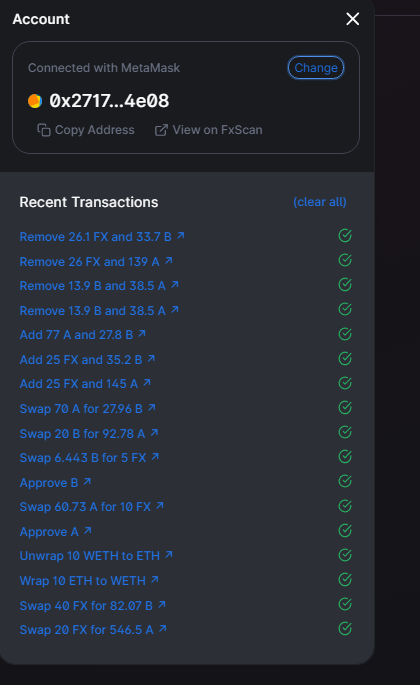Open the Remove 26 FX and 139 A transaction
Screen dimensions: 420x685
(96, 261)
